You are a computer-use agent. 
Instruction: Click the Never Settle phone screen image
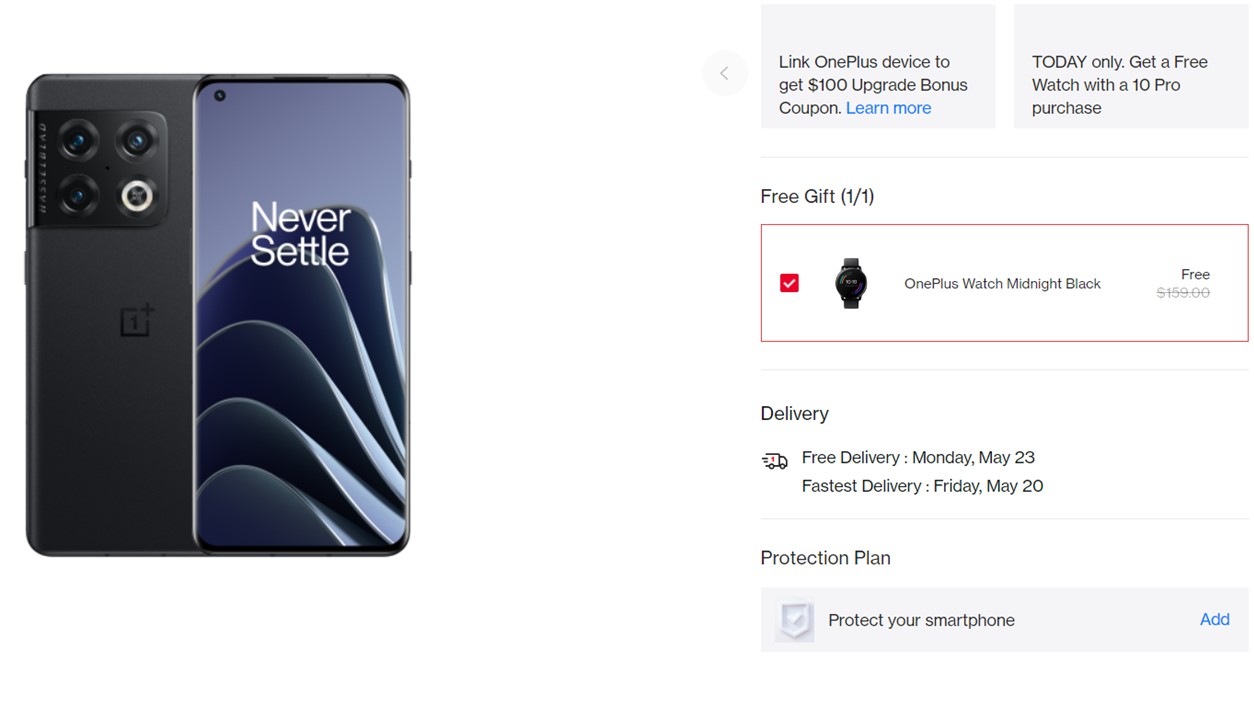coord(301,330)
